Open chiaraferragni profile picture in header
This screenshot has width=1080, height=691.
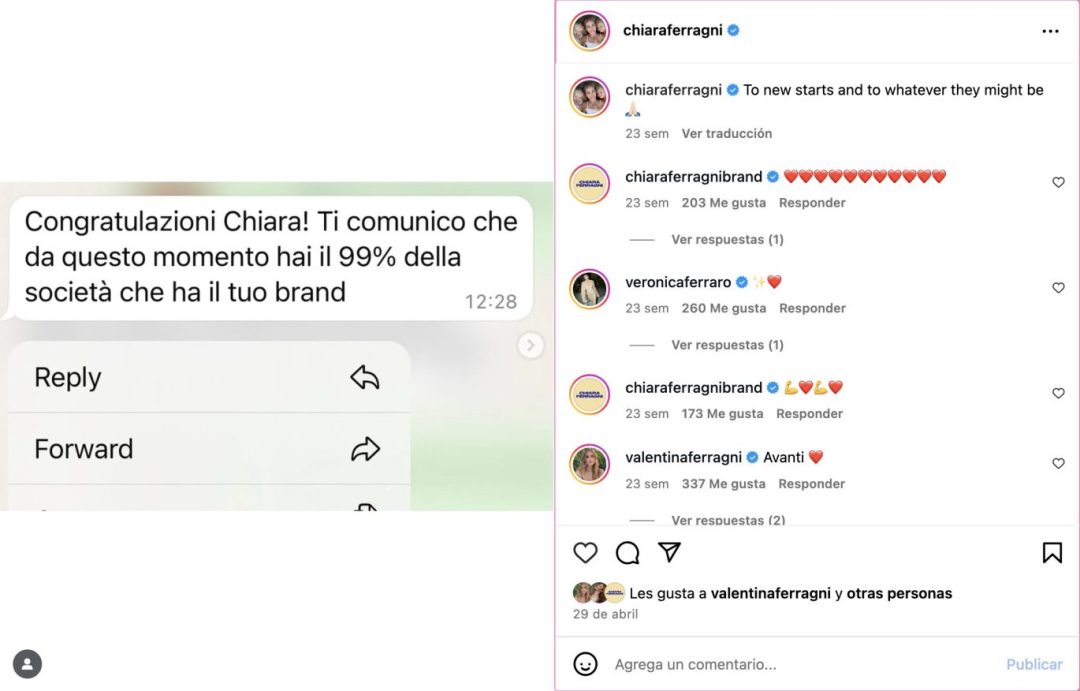coord(590,31)
